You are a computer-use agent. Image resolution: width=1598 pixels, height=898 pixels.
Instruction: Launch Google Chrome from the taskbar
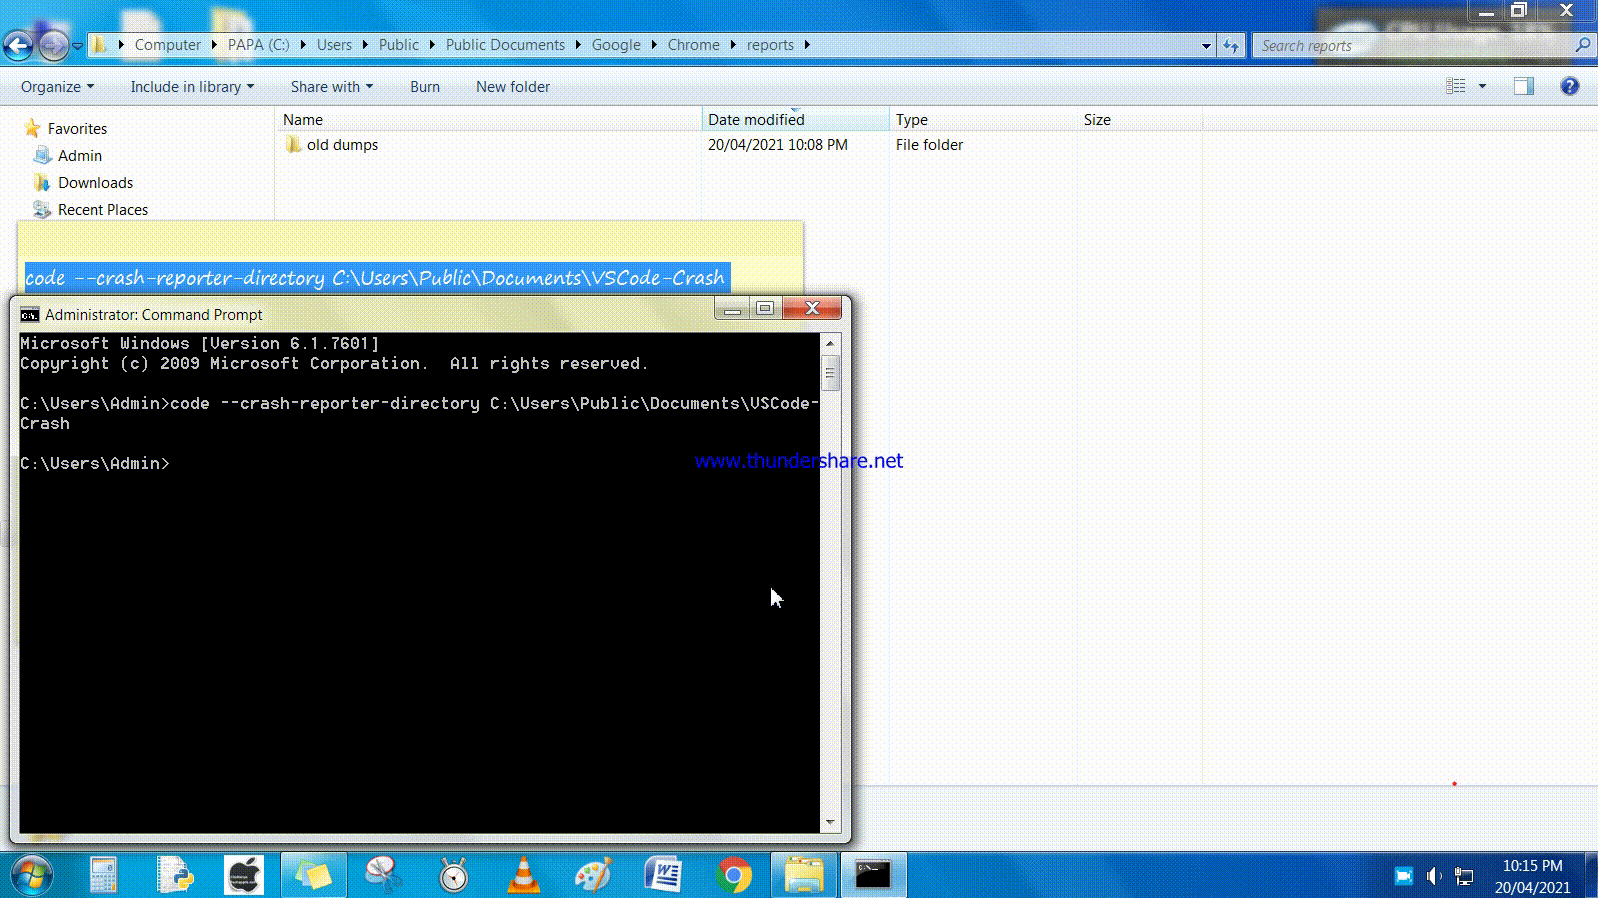(x=733, y=875)
